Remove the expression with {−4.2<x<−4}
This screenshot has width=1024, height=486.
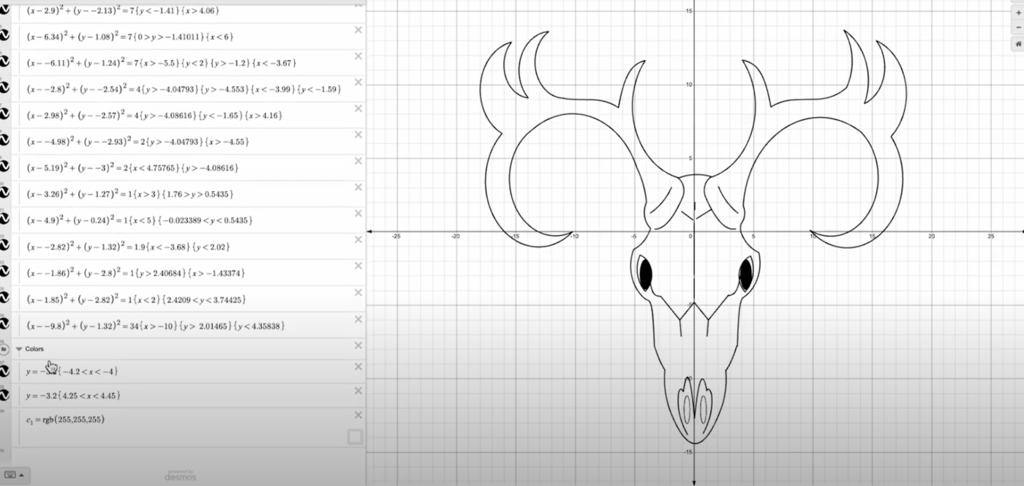click(358, 366)
